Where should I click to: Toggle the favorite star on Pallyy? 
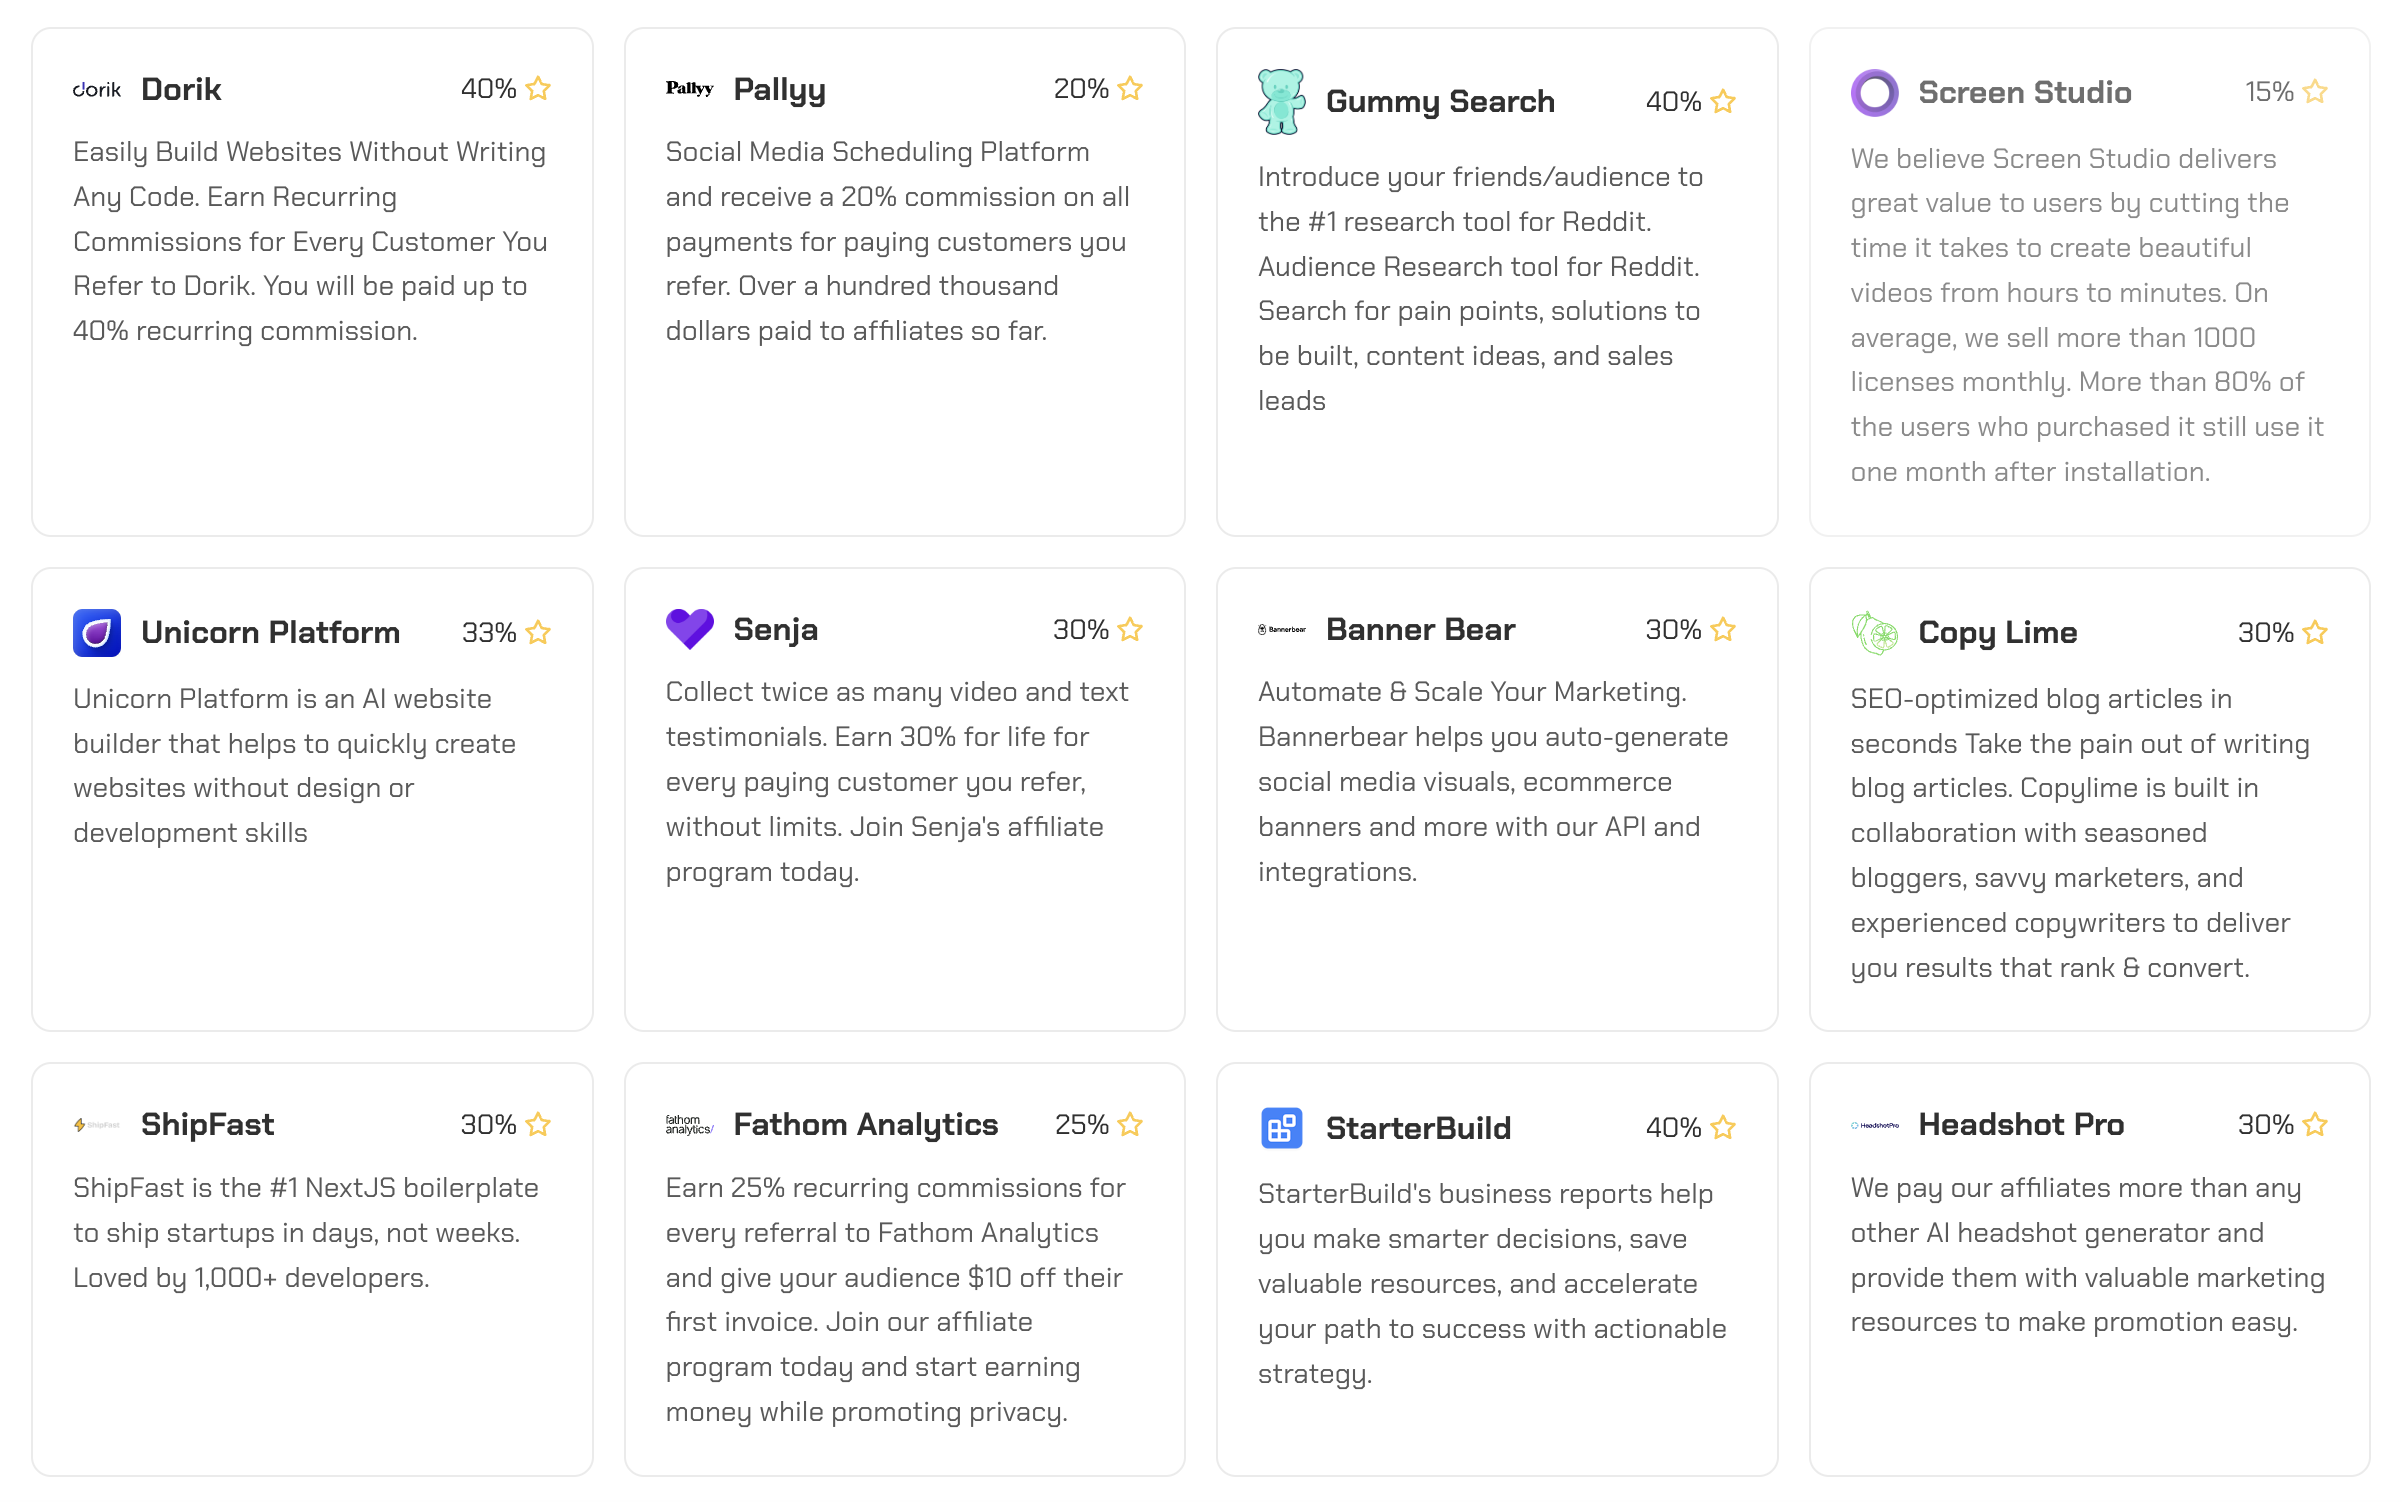(x=1130, y=89)
